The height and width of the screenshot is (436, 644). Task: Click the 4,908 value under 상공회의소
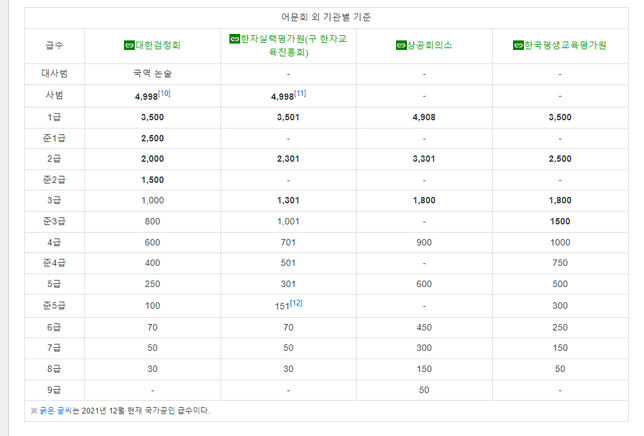tap(425, 117)
